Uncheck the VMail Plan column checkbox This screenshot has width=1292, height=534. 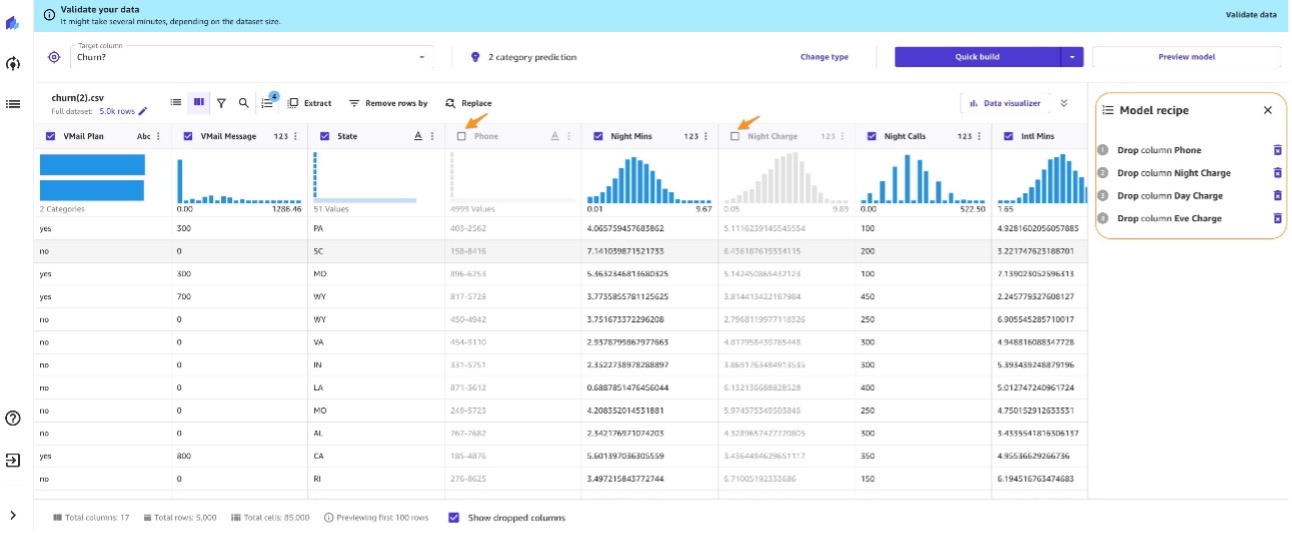[51, 136]
